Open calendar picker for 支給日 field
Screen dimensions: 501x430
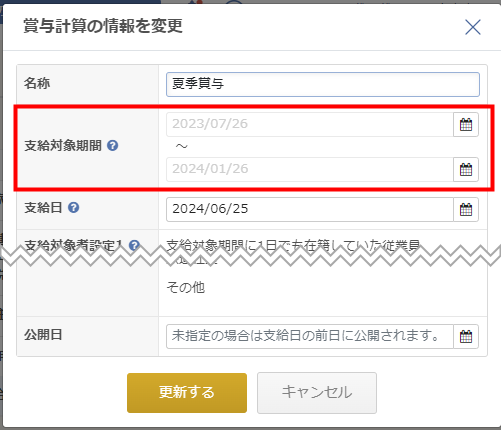point(466,210)
